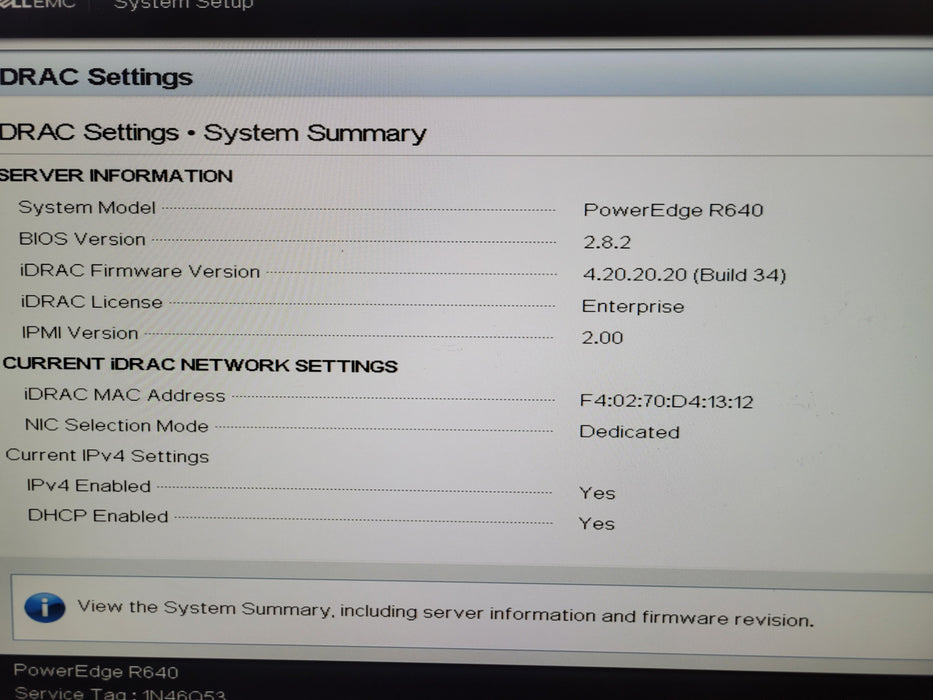The width and height of the screenshot is (933, 700).
Task: Click the BIOS Version label
Action: [82, 239]
